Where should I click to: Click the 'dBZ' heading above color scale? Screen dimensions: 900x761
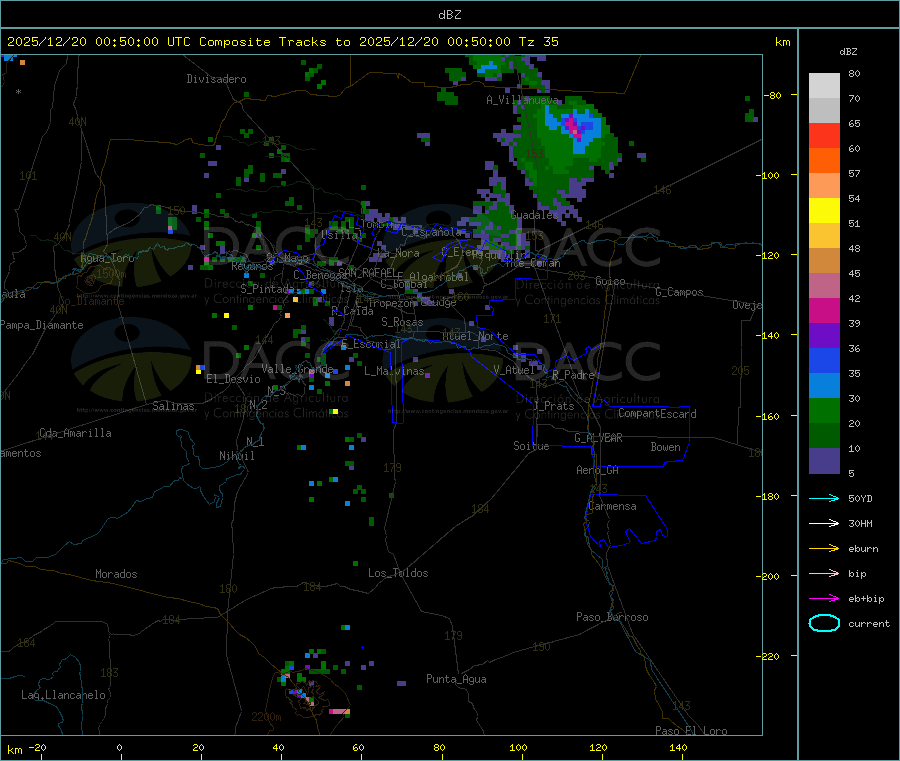click(848, 52)
